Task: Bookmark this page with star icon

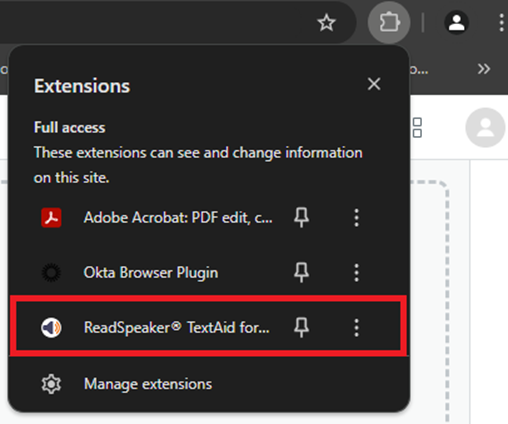Action: [x=326, y=23]
